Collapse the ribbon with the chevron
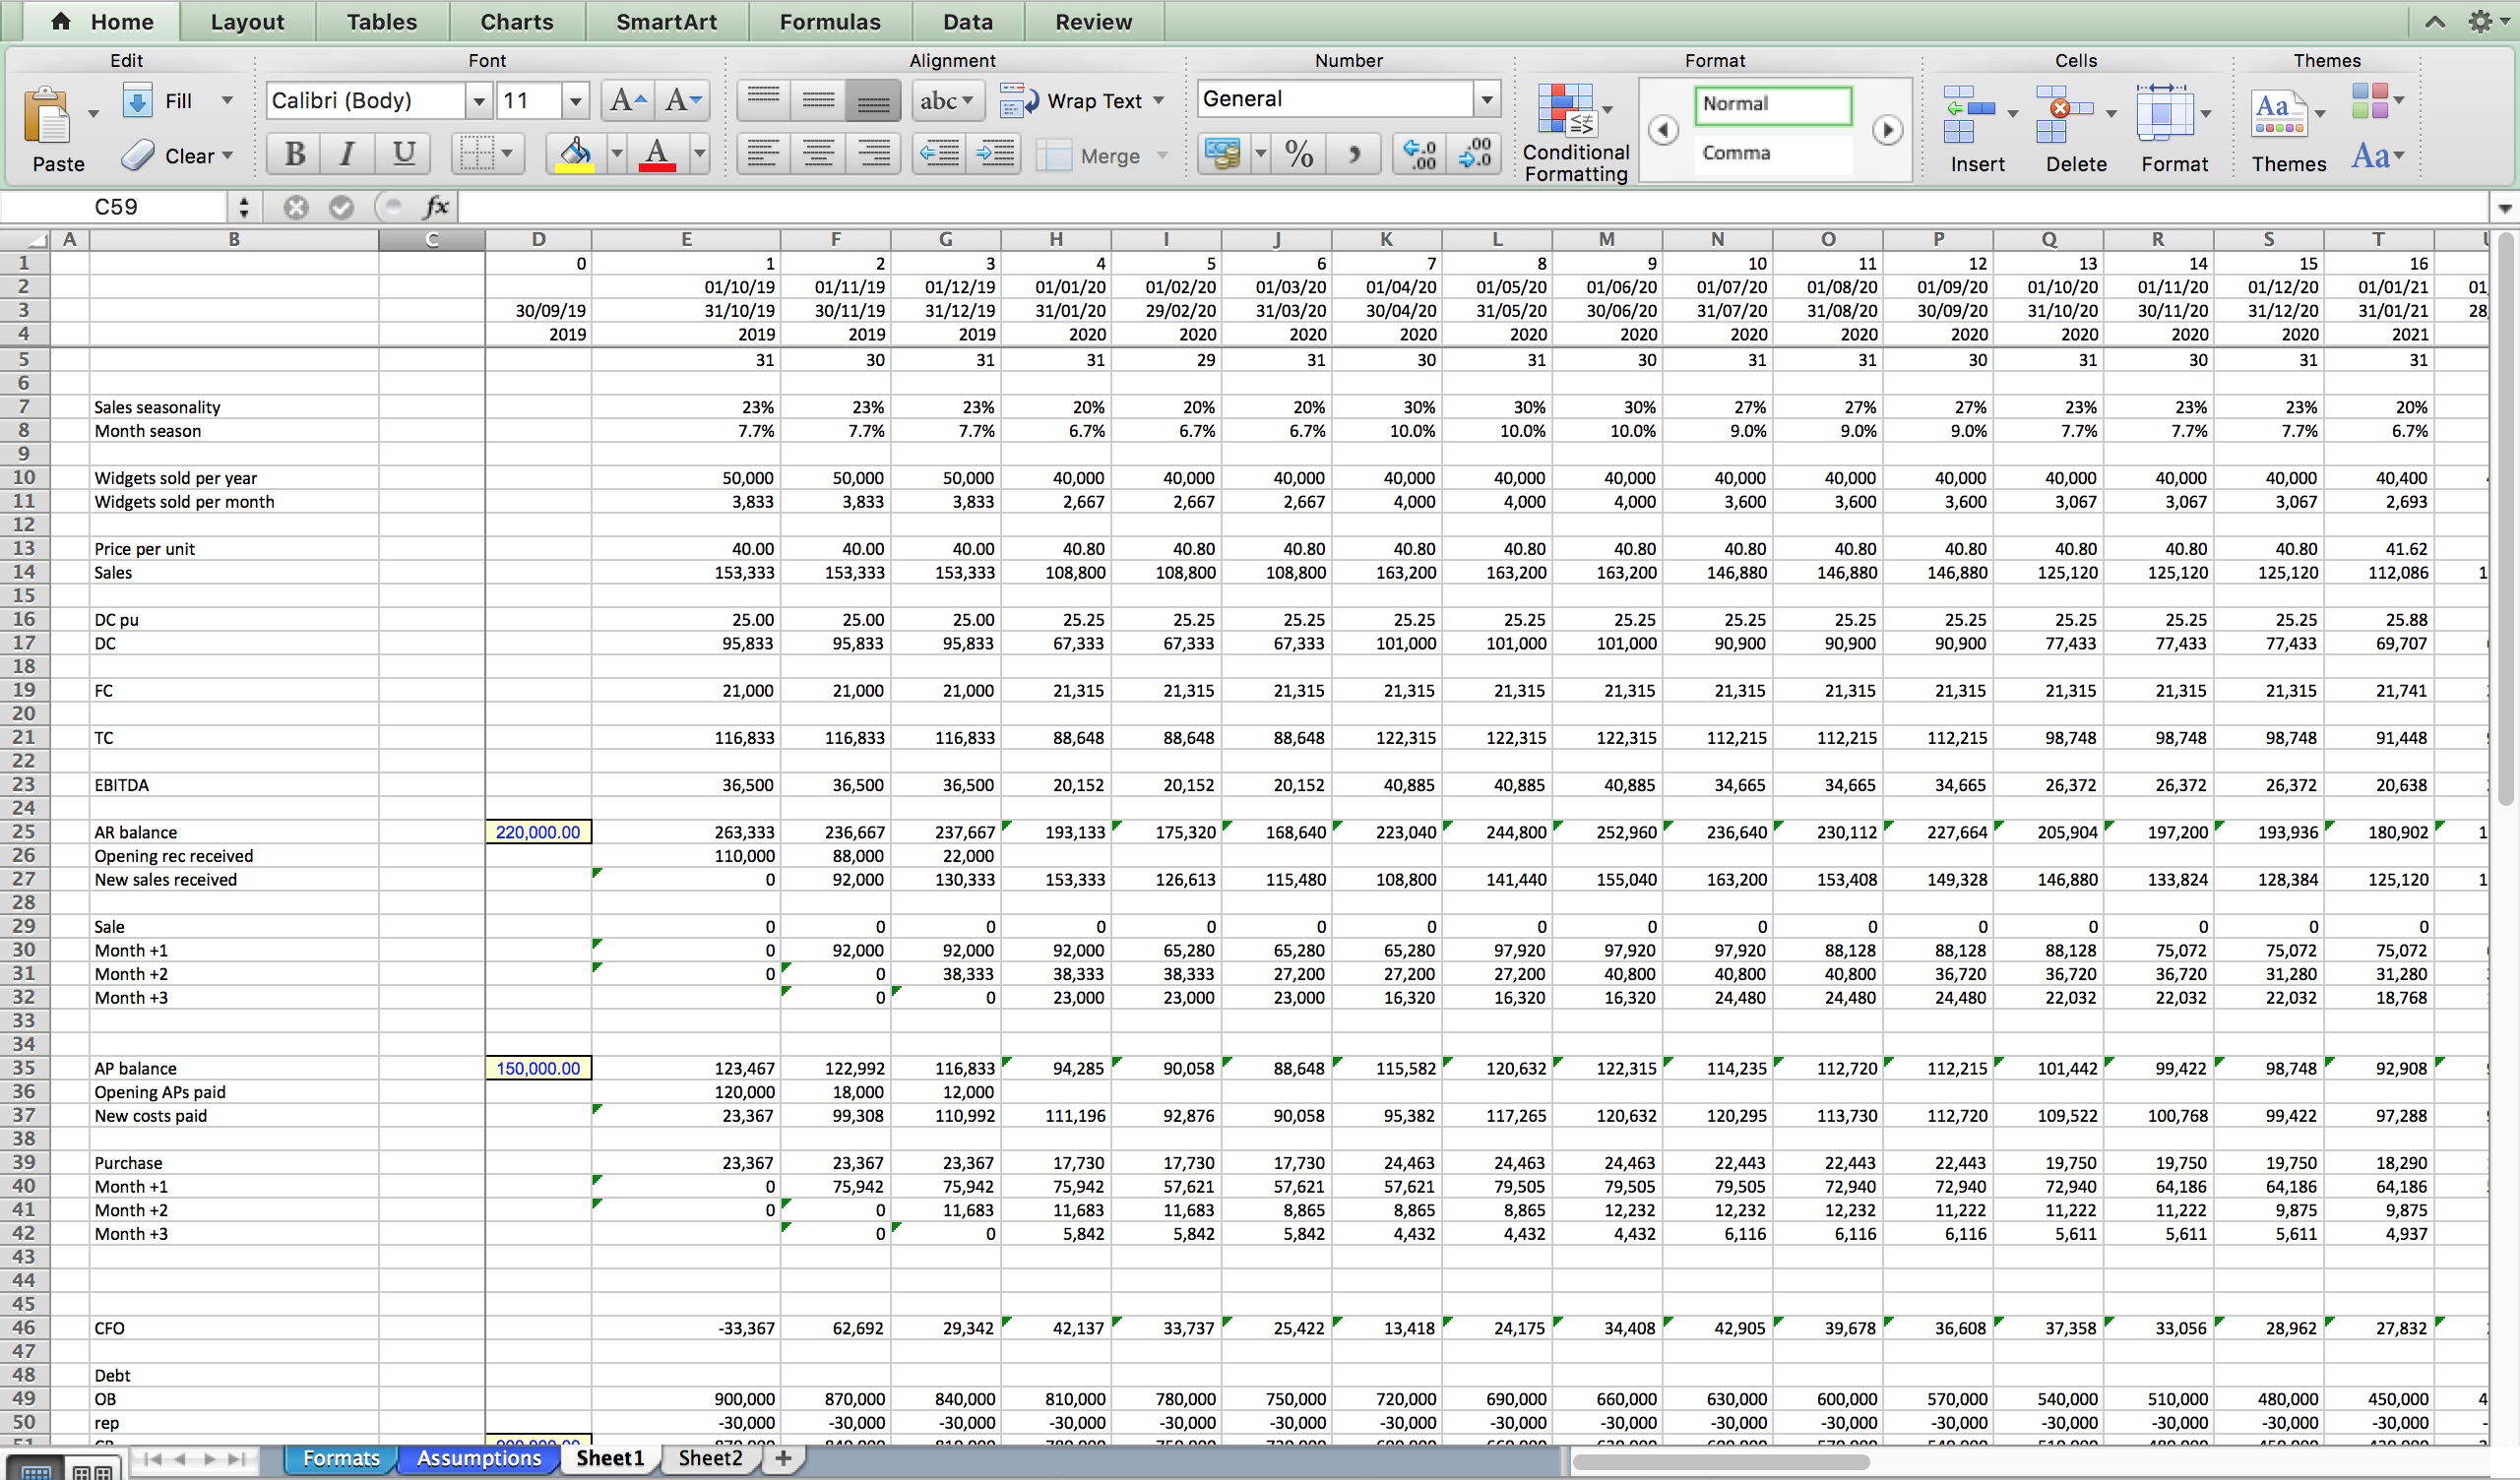Image resolution: width=2520 pixels, height=1480 pixels. pos(2435,21)
